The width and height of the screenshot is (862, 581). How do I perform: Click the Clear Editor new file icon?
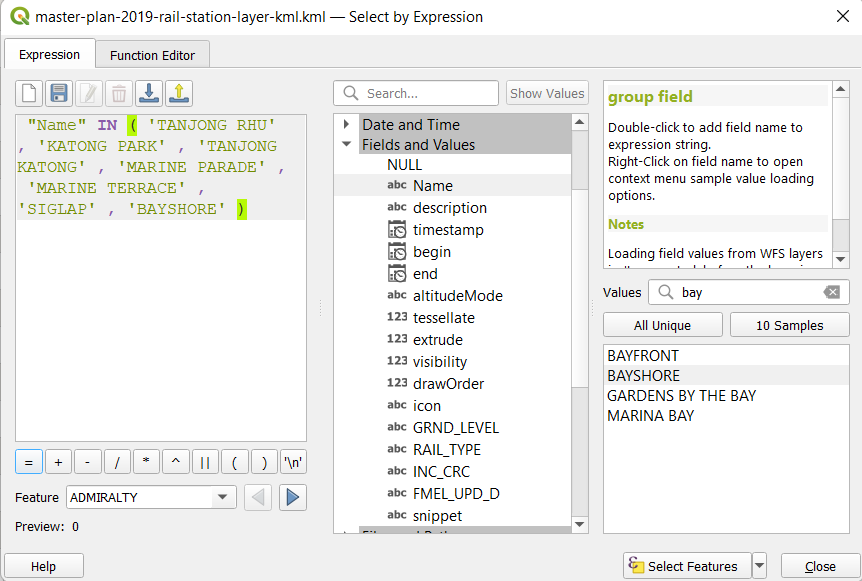(29, 94)
